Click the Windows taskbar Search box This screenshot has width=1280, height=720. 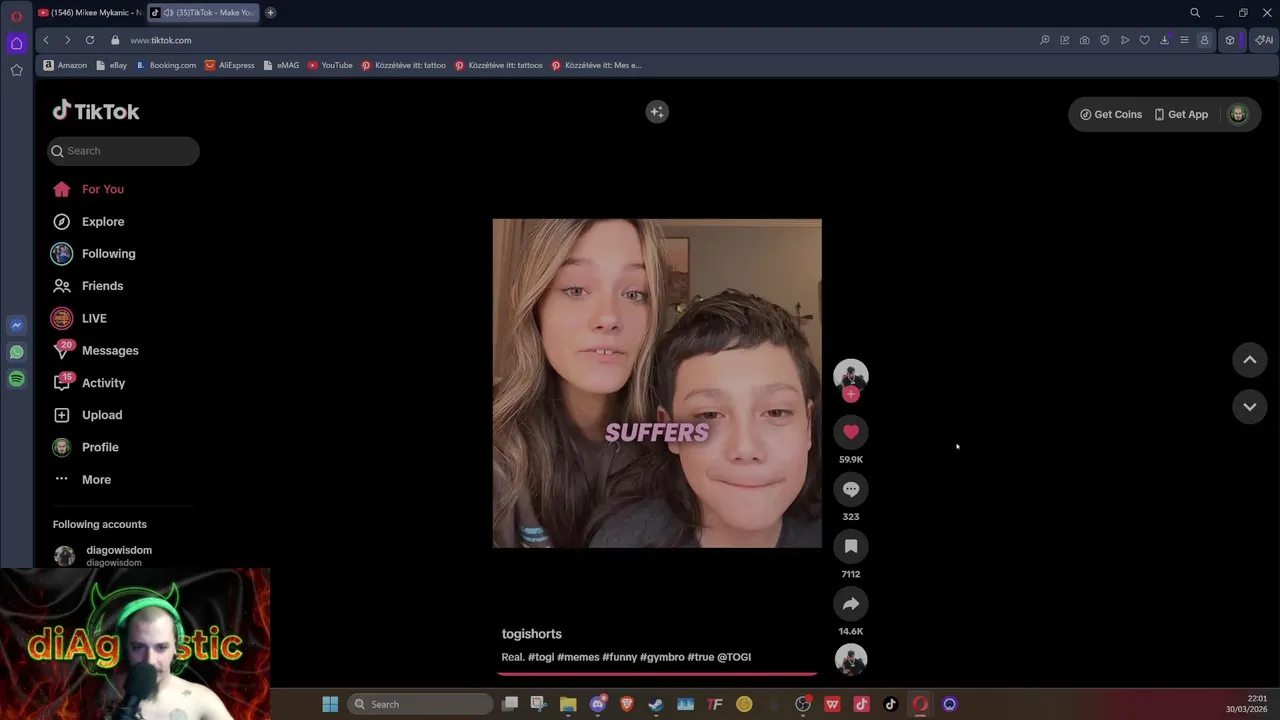click(421, 704)
